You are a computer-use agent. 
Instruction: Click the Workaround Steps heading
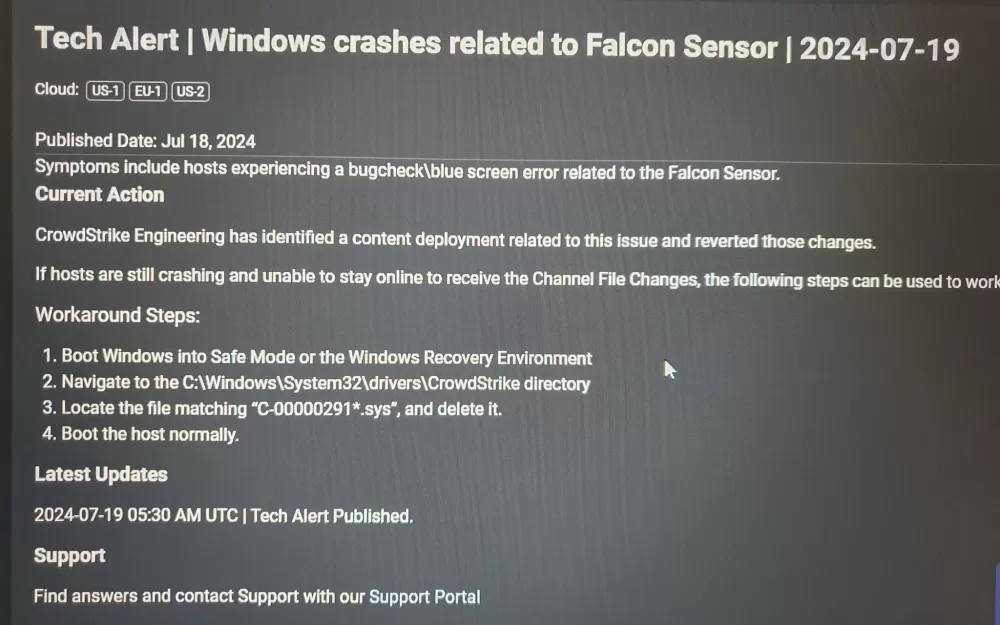[118, 315]
